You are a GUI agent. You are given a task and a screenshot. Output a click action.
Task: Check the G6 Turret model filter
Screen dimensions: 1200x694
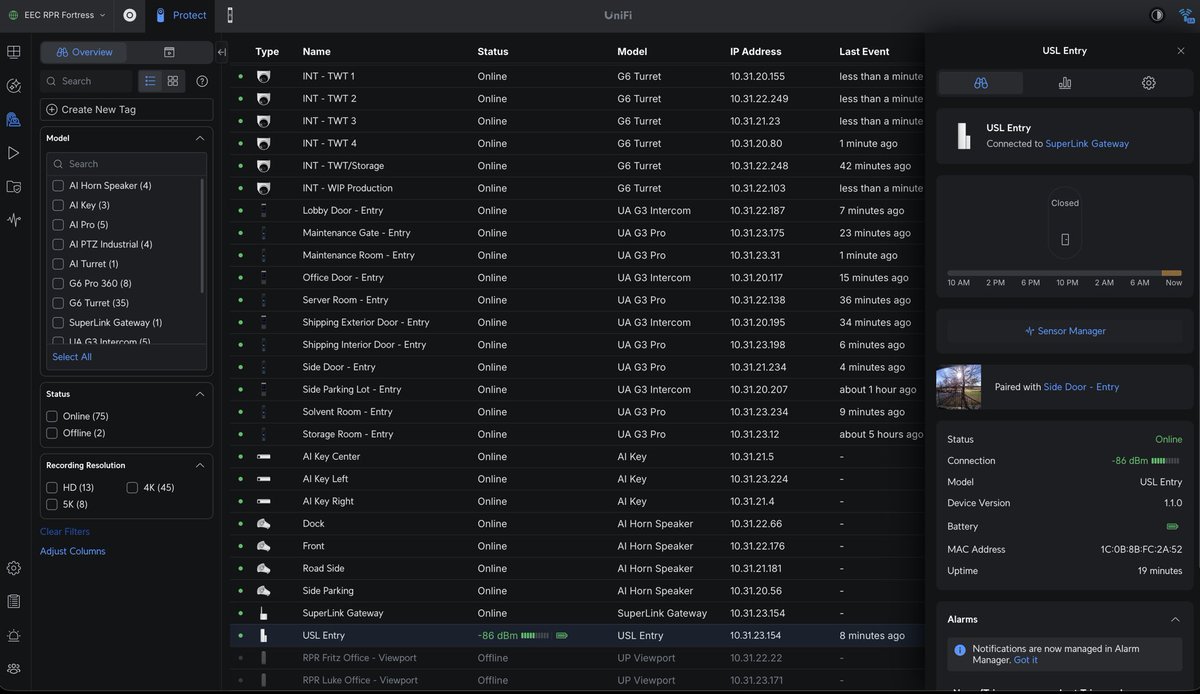coord(58,303)
